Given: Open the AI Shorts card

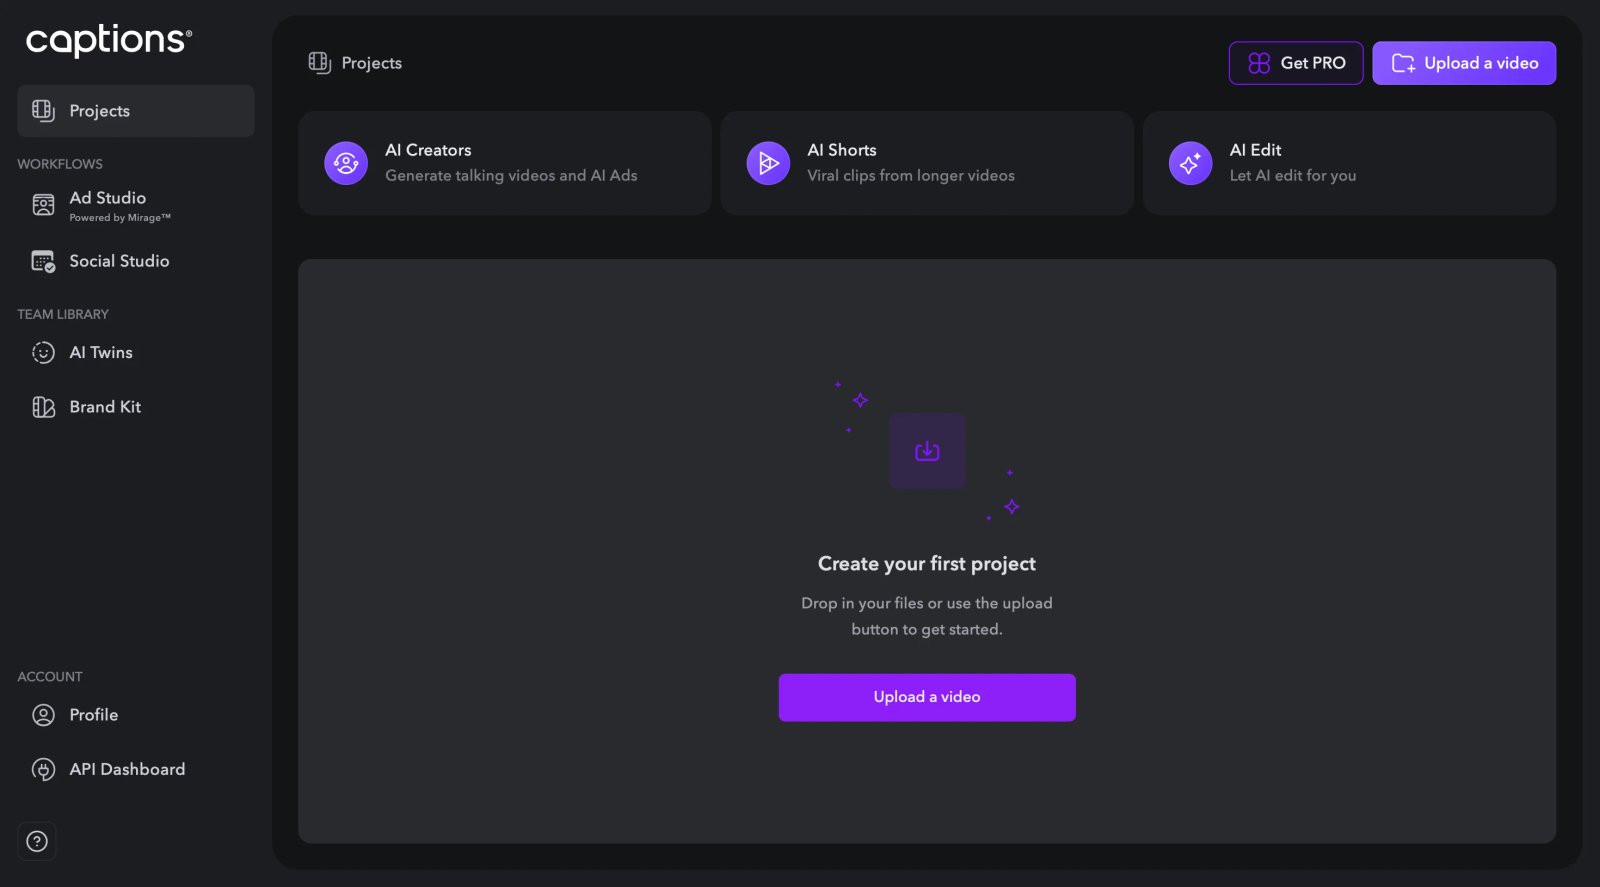Looking at the screenshot, I should pyautogui.click(x=926, y=163).
